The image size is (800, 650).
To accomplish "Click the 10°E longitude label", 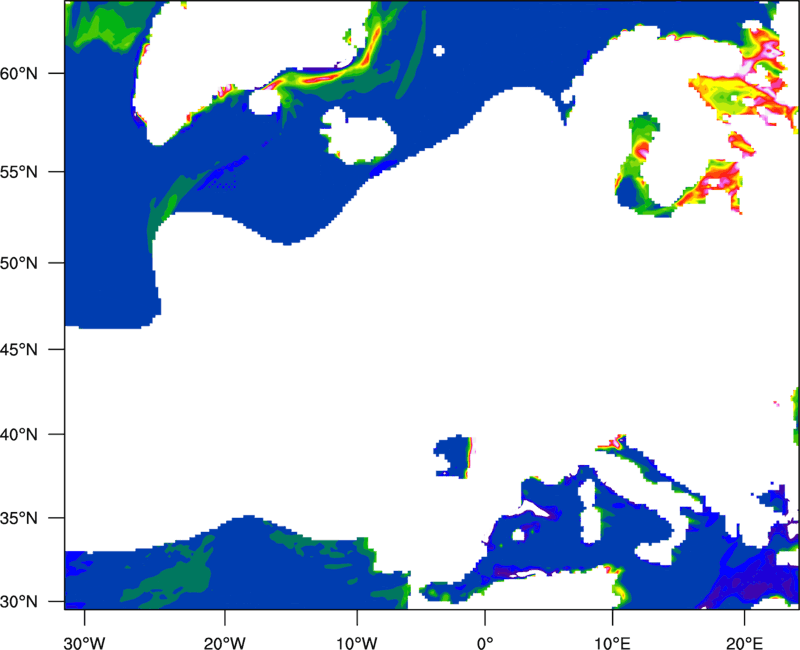I will 613,643.
